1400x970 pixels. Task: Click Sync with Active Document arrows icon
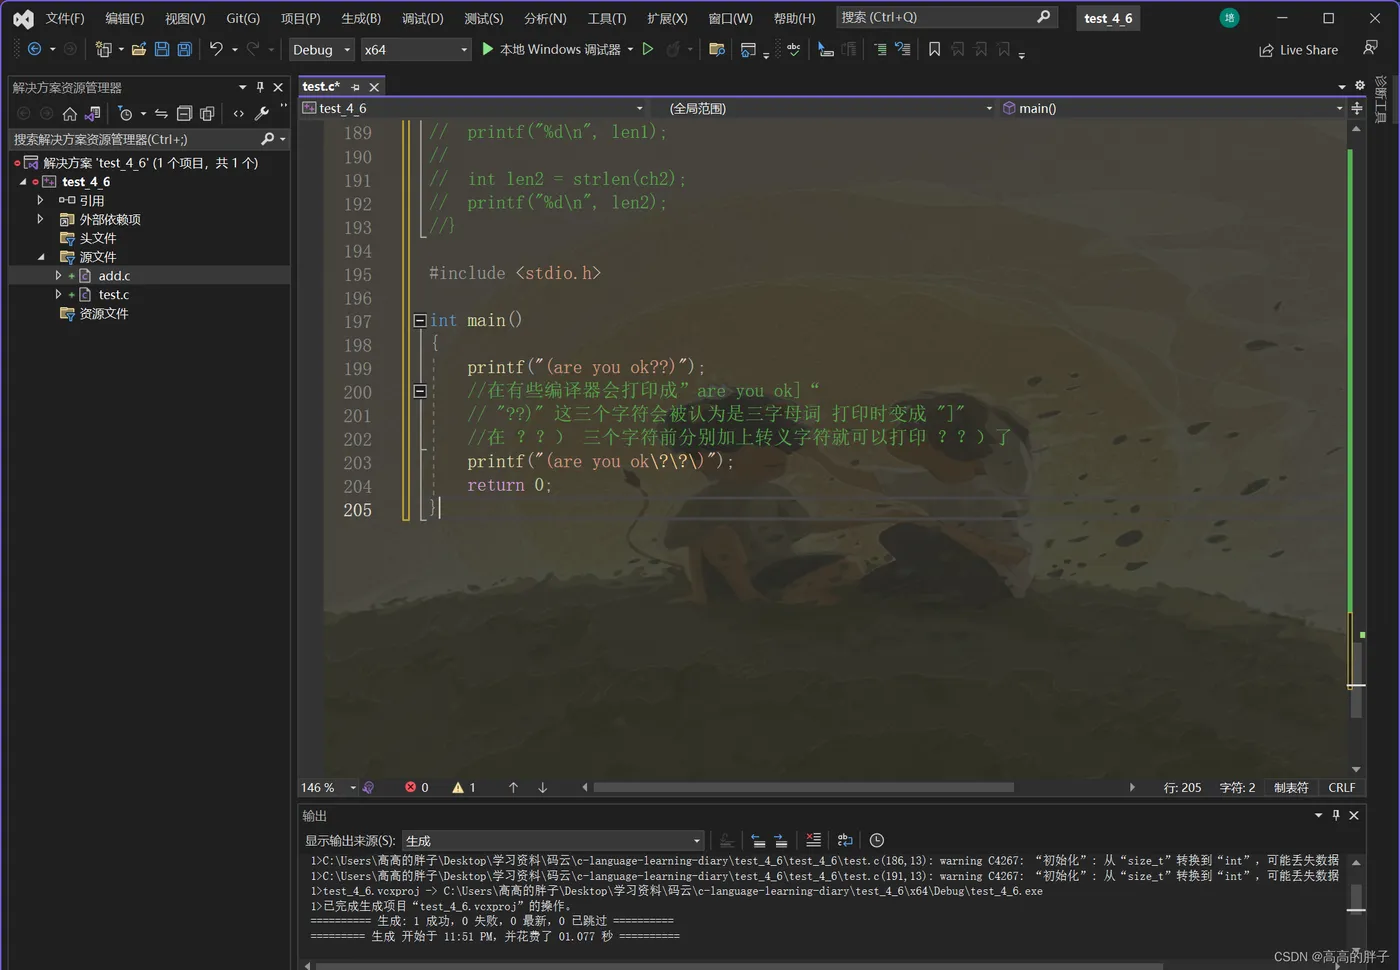[x=161, y=113]
